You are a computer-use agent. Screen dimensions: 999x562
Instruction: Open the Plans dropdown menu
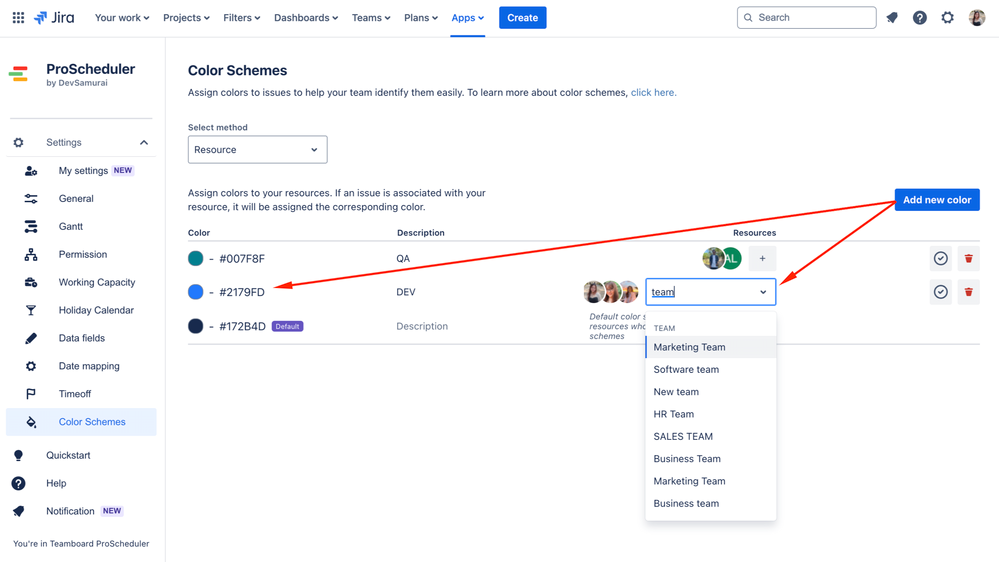click(420, 18)
